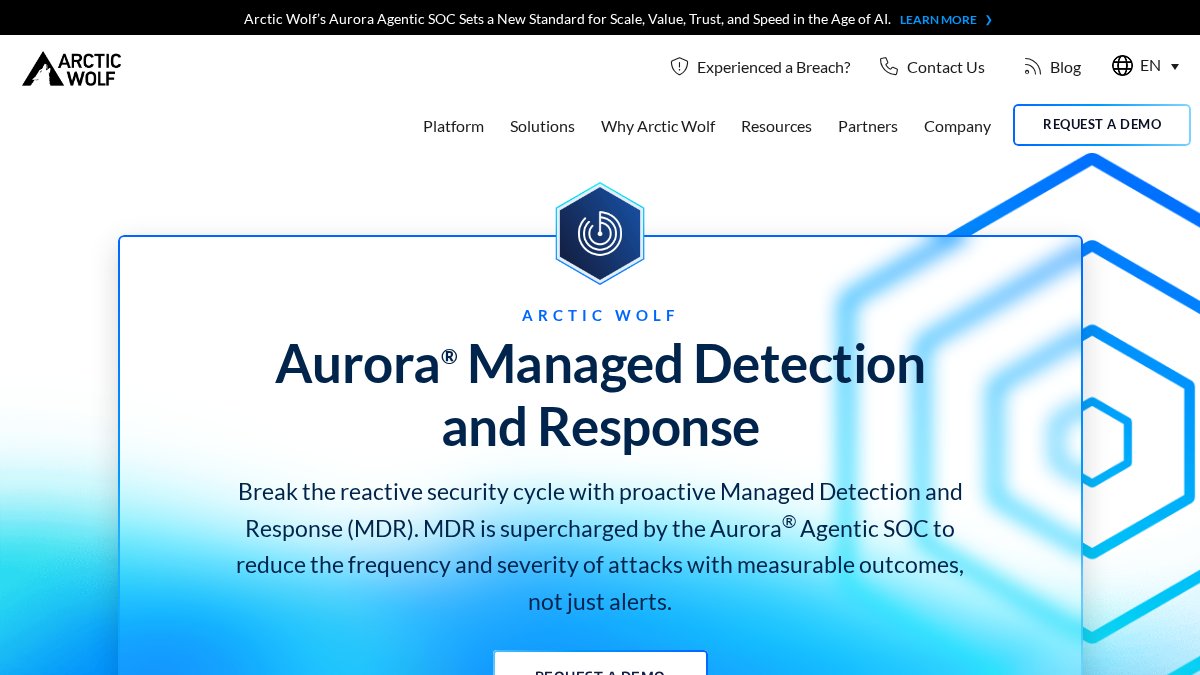Viewport: 1200px width, 675px height.
Task: Open the Company menu
Action: click(x=957, y=126)
